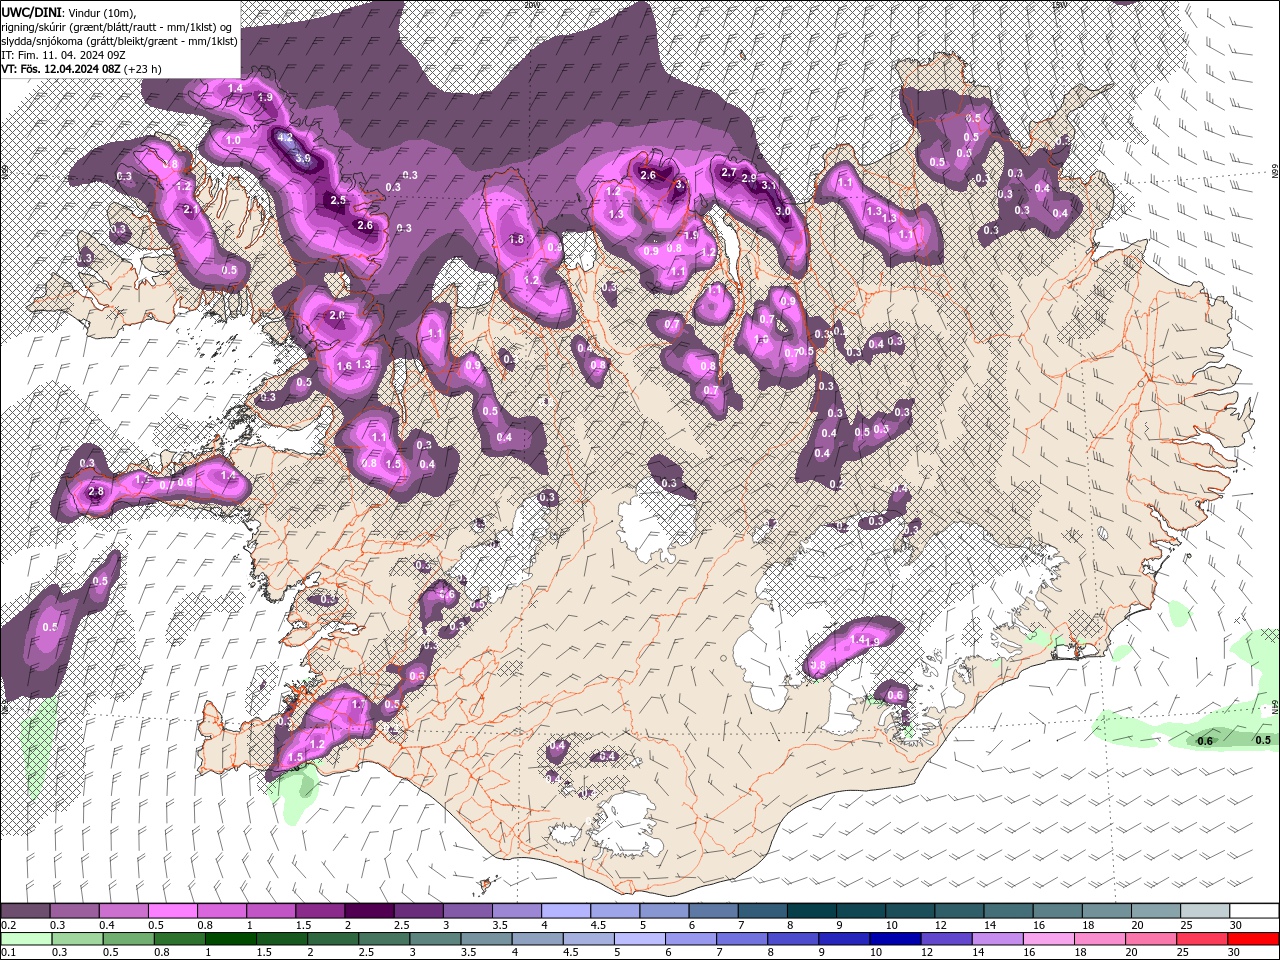This screenshot has width=1280, height=960.
Task: Click the bold 'VT: Fös. 12.04.2024 08Z' text
Action: [x=61, y=69]
